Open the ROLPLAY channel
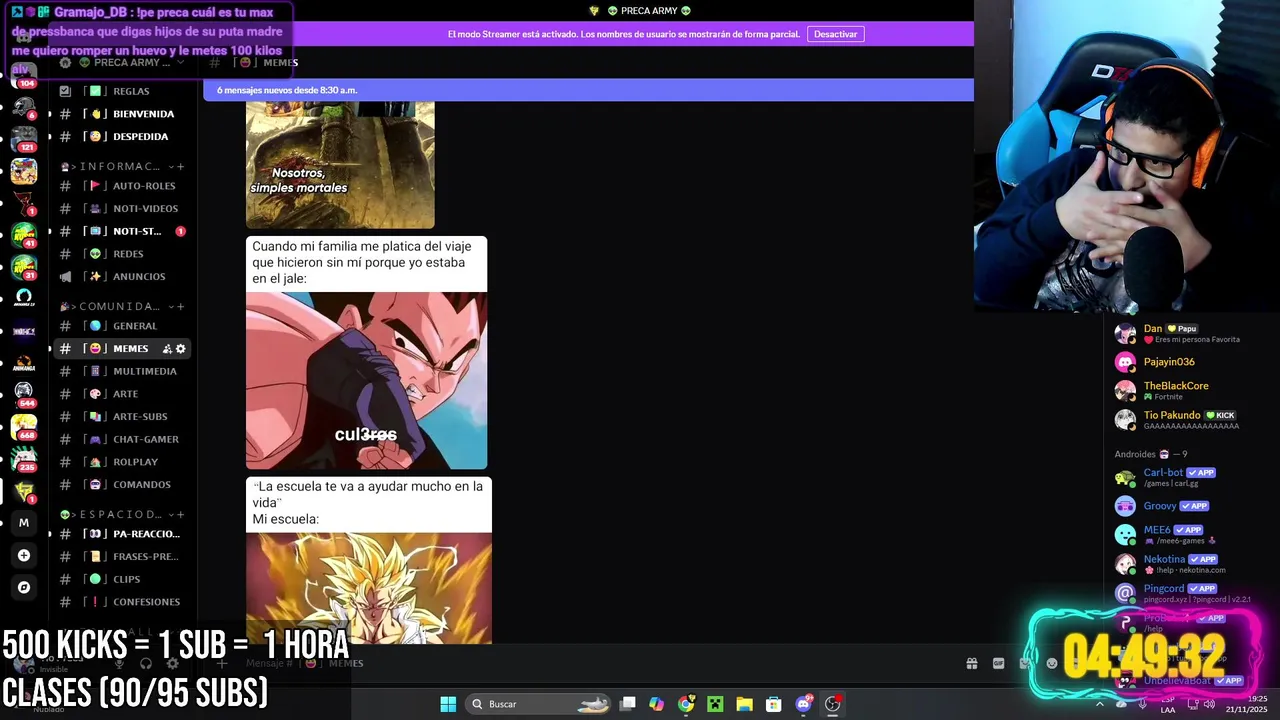1280x720 pixels. tap(122, 462)
